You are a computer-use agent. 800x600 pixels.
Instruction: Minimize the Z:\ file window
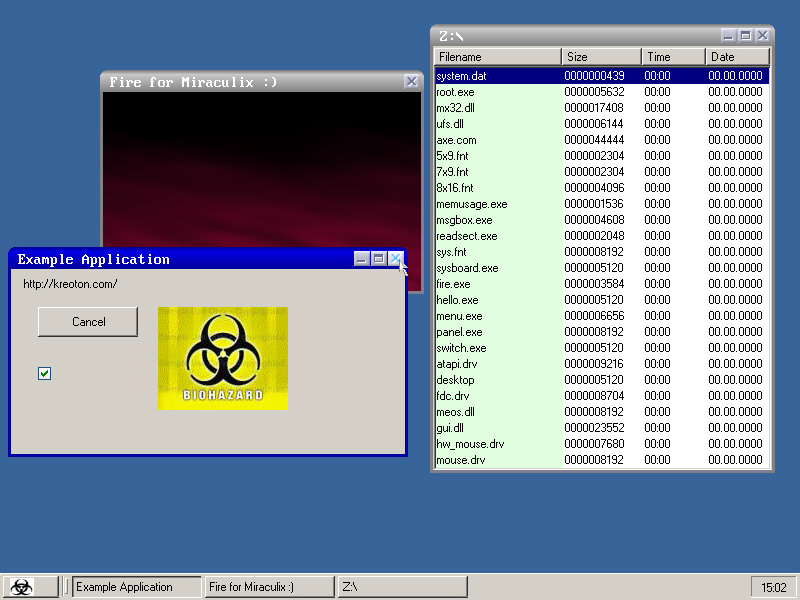coord(729,35)
